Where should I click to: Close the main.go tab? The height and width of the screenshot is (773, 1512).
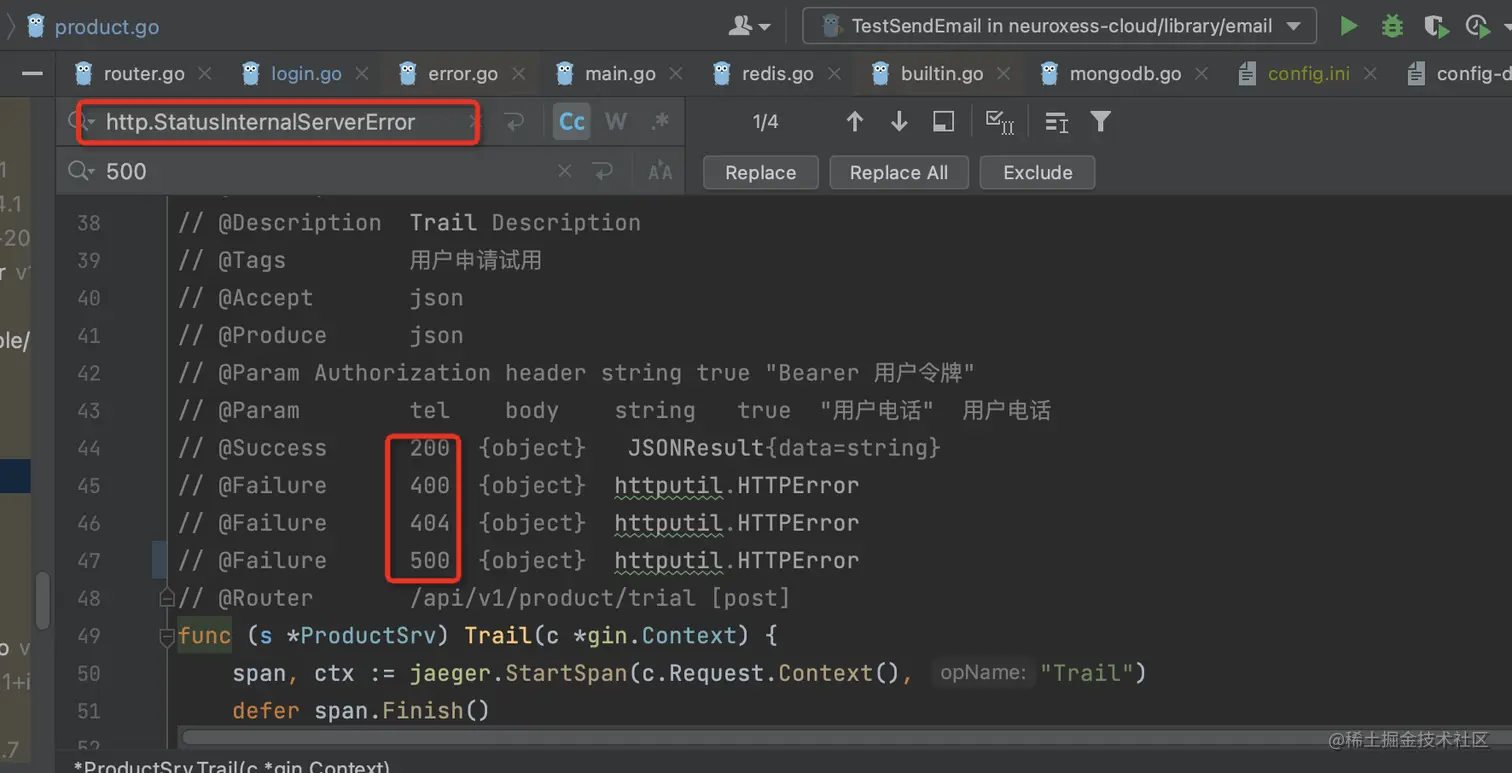[x=676, y=74]
